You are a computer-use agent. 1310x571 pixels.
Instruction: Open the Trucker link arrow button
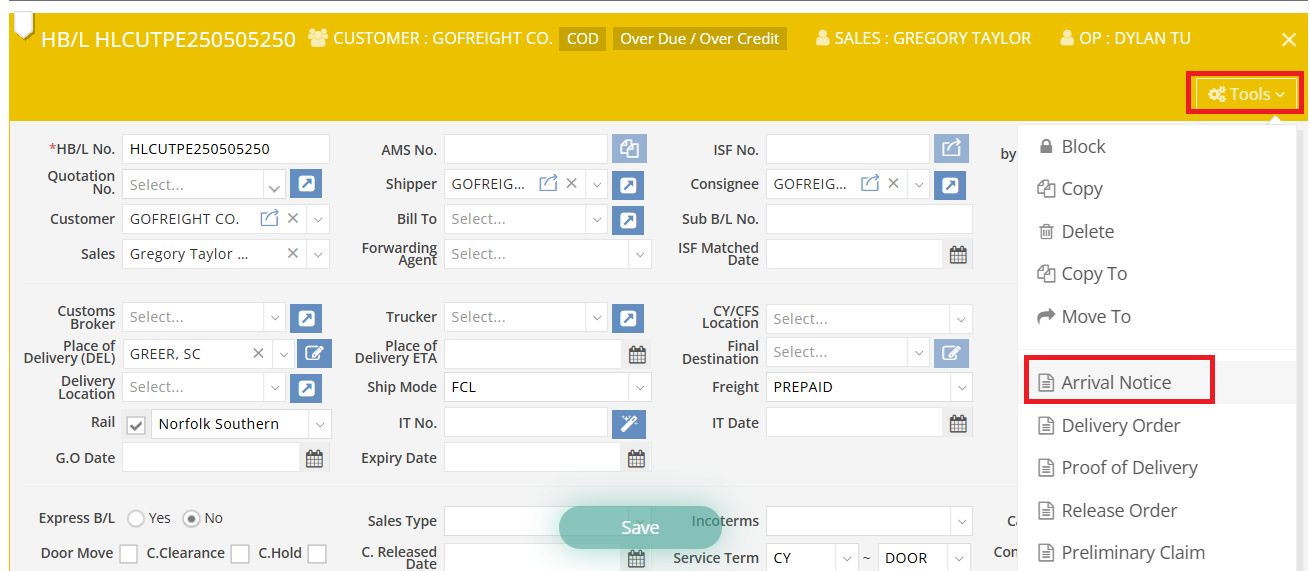(x=628, y=318)
